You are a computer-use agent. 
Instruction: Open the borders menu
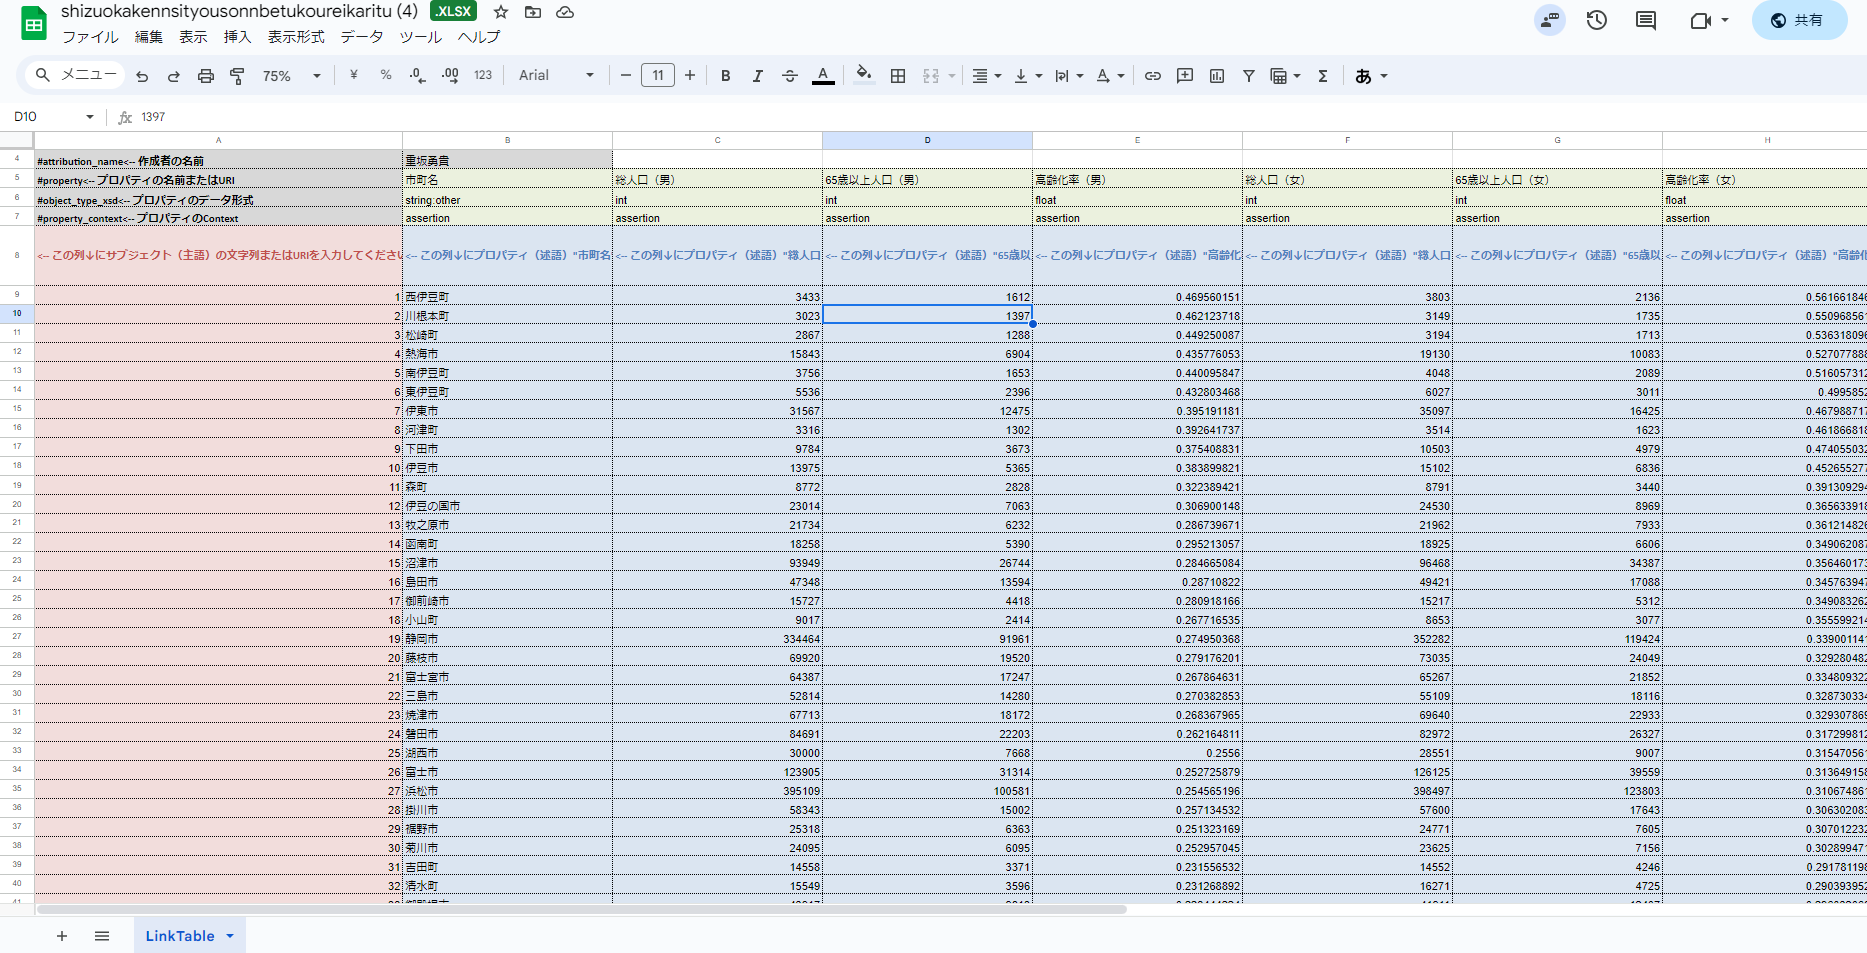(x=898, y=76)
